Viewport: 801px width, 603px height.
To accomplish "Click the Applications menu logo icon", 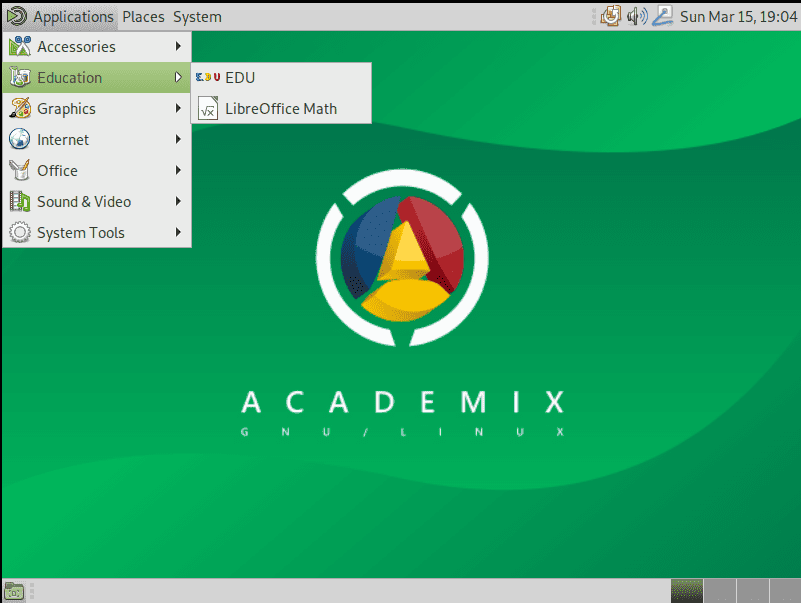I will pos(16,16).
